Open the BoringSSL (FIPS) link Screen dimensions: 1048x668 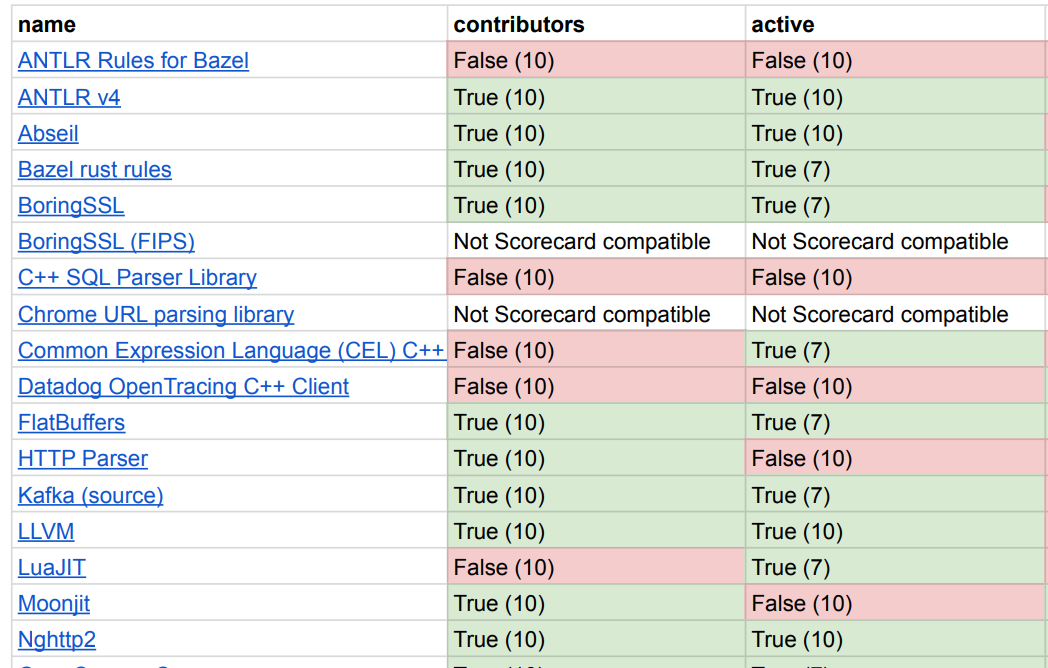click(106, 242)
